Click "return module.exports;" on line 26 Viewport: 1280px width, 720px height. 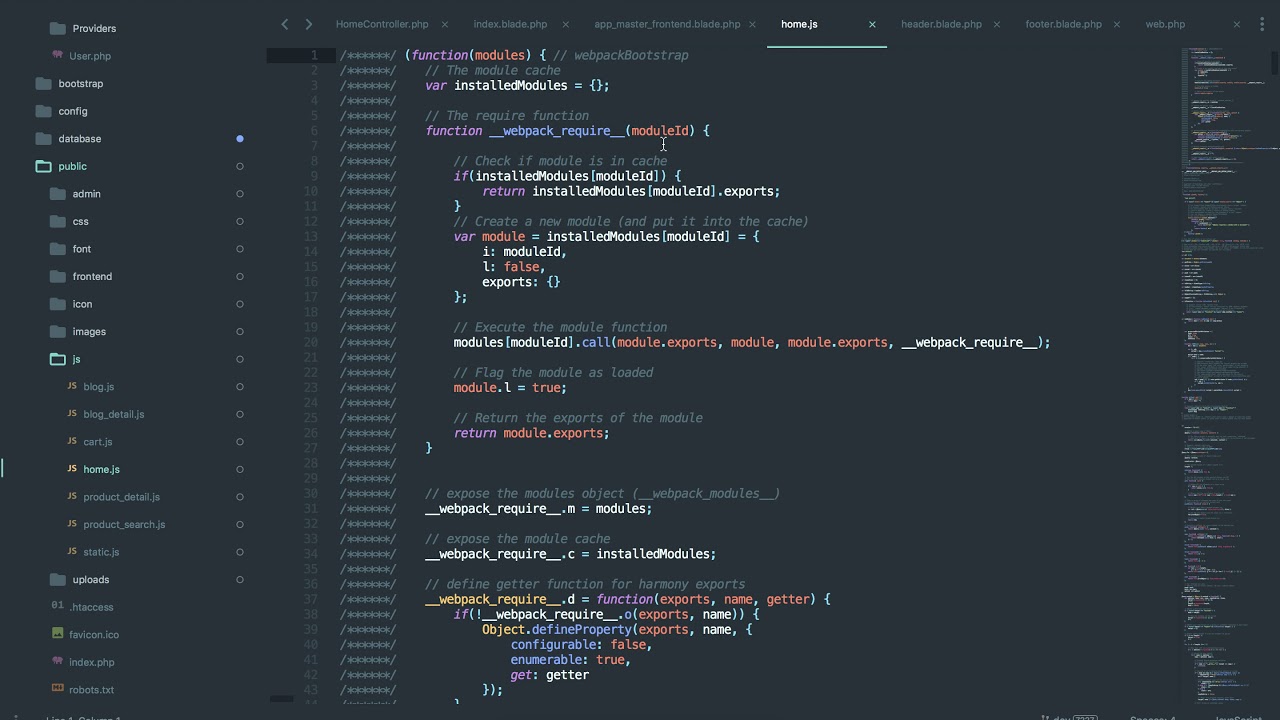[531, 433]
